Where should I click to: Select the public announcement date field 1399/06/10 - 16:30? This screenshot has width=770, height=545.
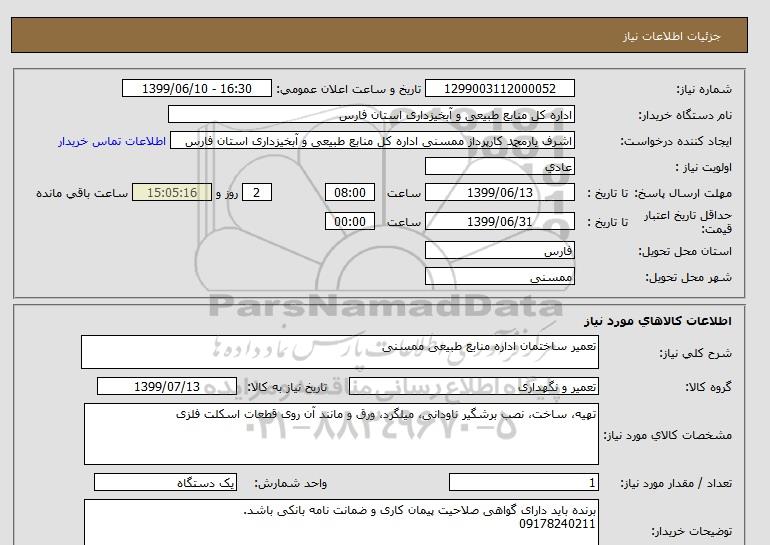click(197, 89)
